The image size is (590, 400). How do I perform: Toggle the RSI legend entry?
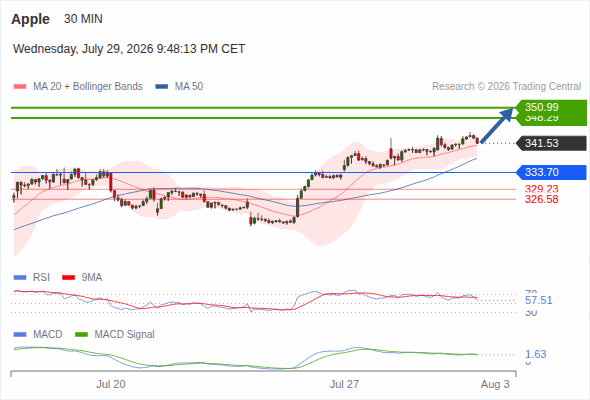point(32,278)
